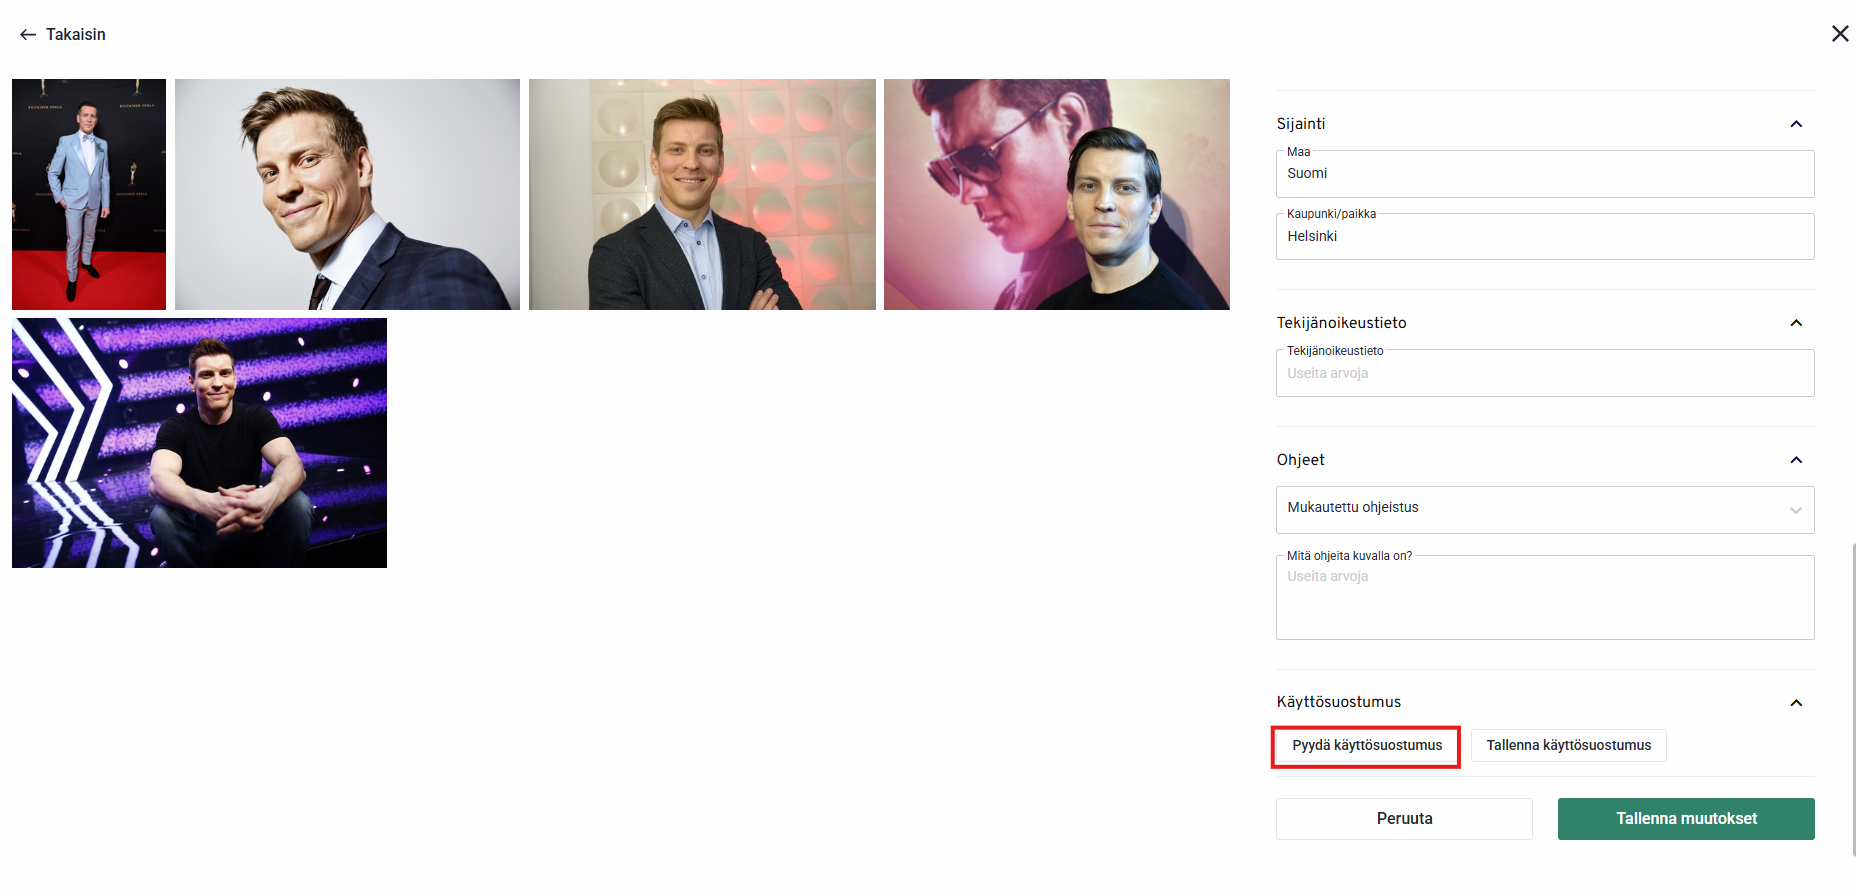Image resolution: width=1856 pixels, height=890 pixels.
Task: Select the close-up portrait with dark tie
Action: click(347, 194)
